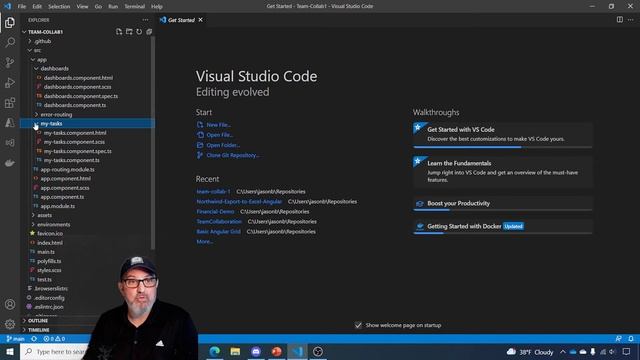
Task: Open recent Financial-Demo project
Action: point(215,211)
